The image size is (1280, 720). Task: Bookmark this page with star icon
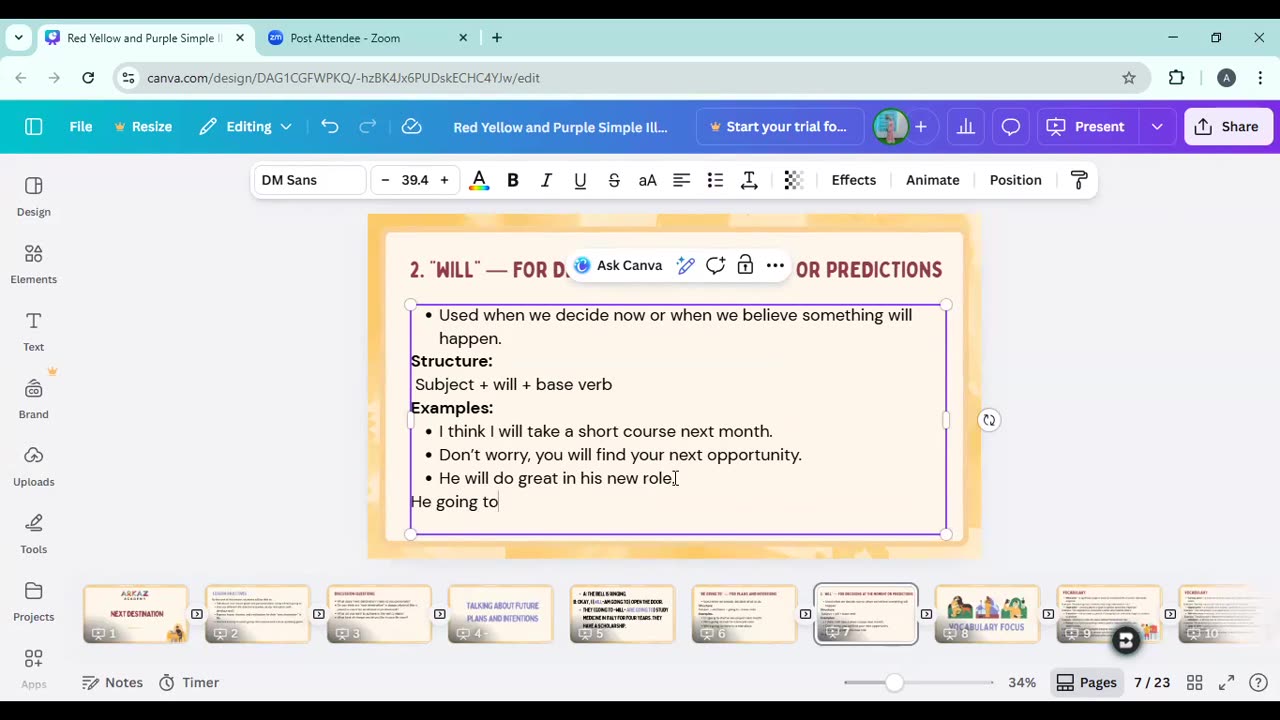[1129, 77]
